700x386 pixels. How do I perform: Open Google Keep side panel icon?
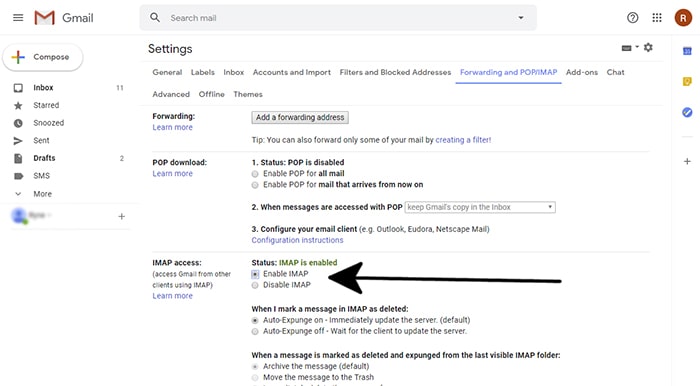pos(687,82)
